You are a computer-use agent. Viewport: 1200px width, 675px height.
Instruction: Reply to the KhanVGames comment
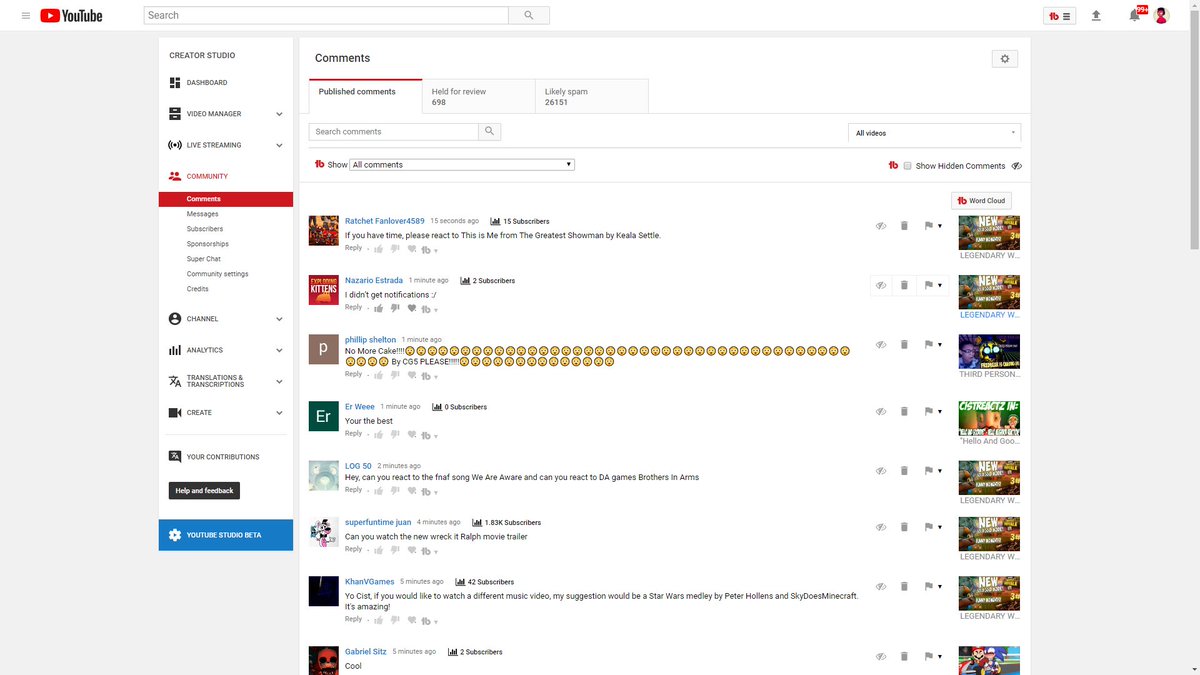point(353,619)
